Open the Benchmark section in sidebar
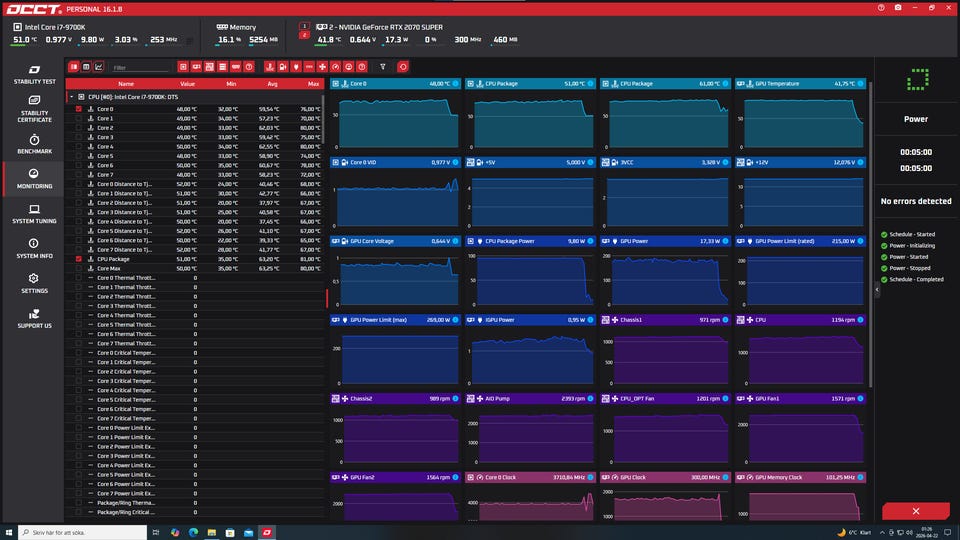Image resolution: width=960 pixels, height=540 pixels. coord(34,143)
